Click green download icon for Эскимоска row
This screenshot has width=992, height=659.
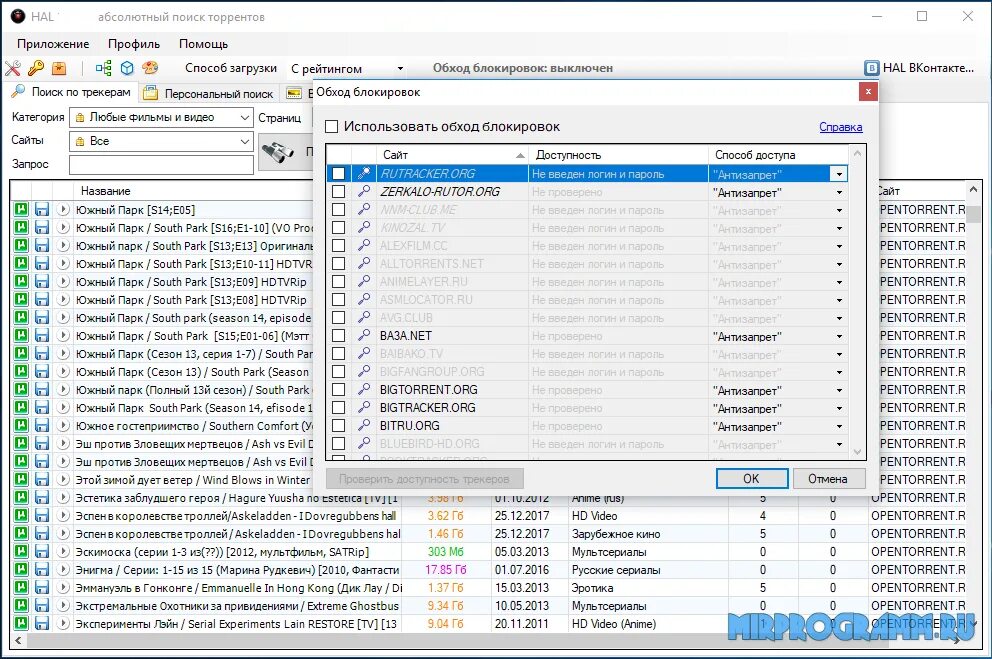pyautogui.click(x=21, y=551)
